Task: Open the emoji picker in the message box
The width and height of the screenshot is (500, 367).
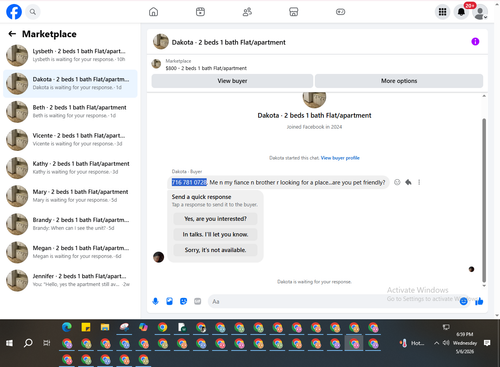Action: tap(464, 302)
